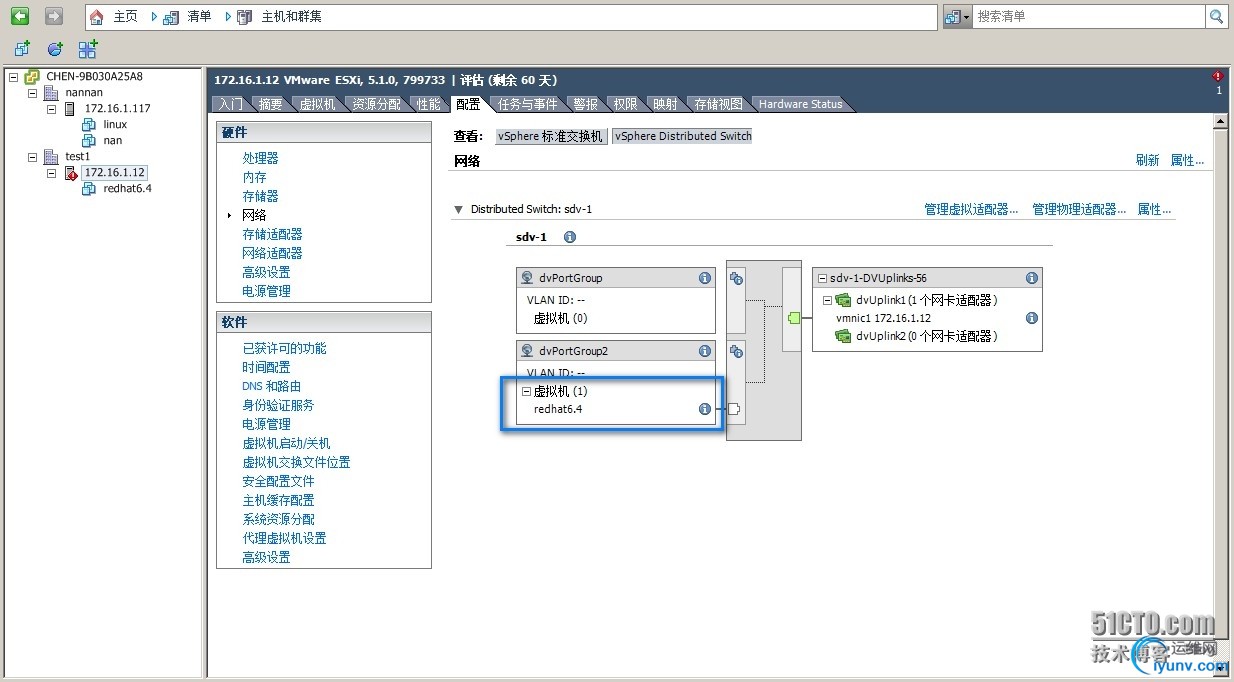Open the 入门 tab
Viewport: 1234px width, 682px height.
click(x=230, y=104)
